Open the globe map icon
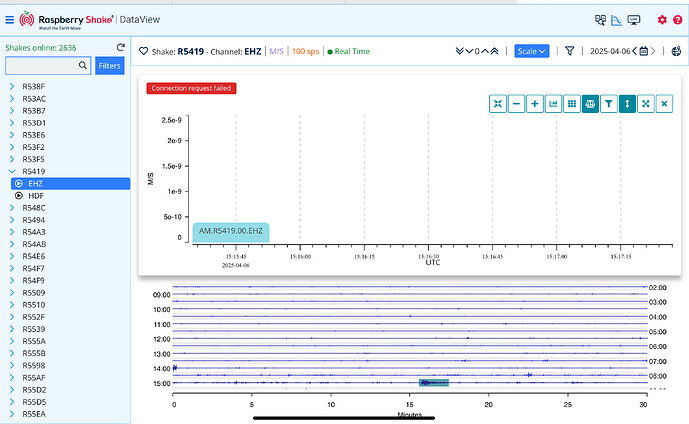 pos(676,51)
